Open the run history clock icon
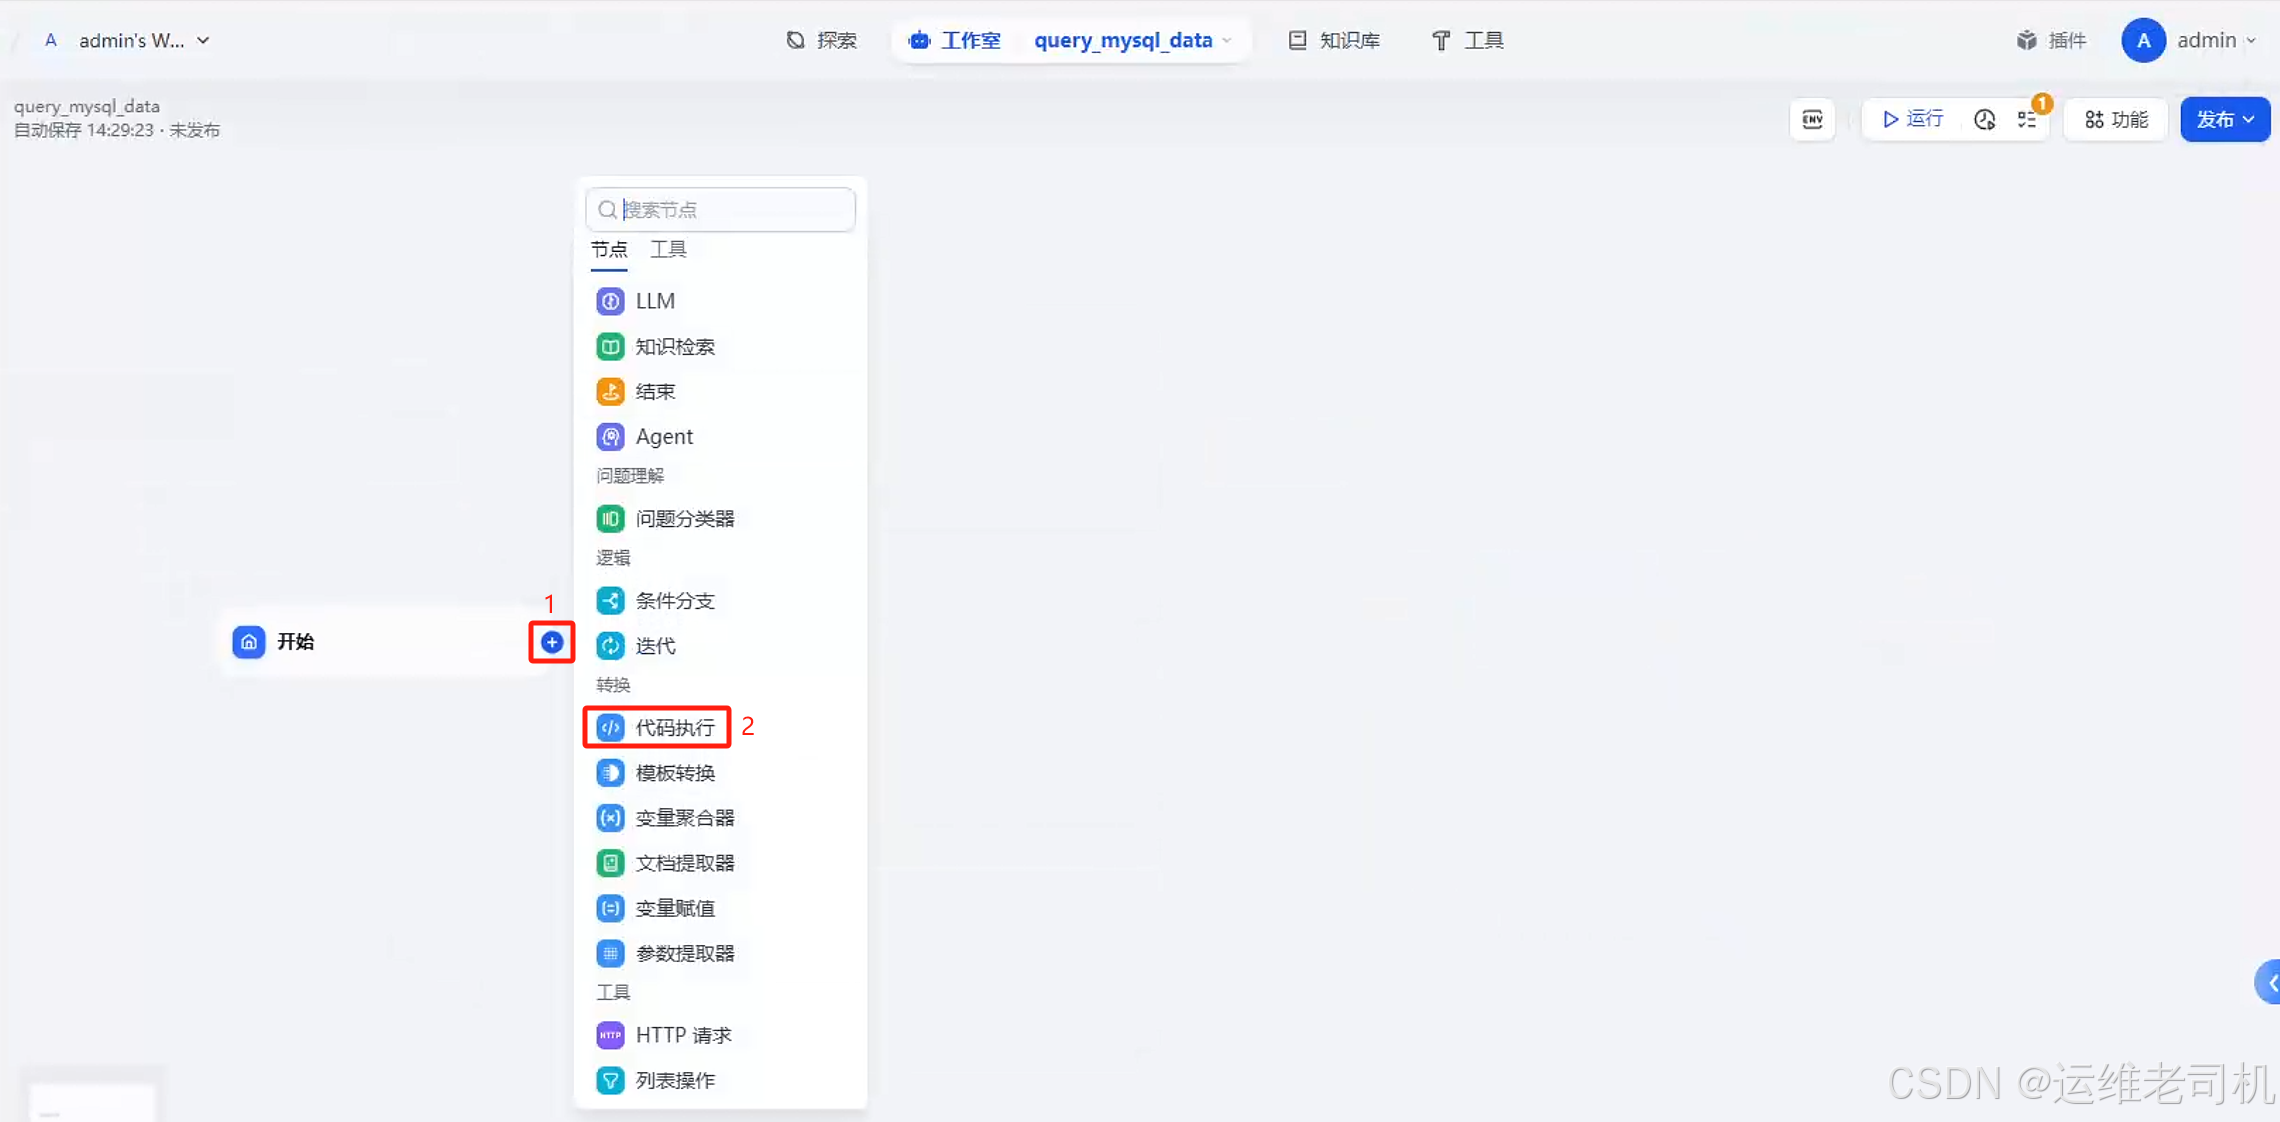Screen dimensions: 2280x1122 pos(1984,120)
